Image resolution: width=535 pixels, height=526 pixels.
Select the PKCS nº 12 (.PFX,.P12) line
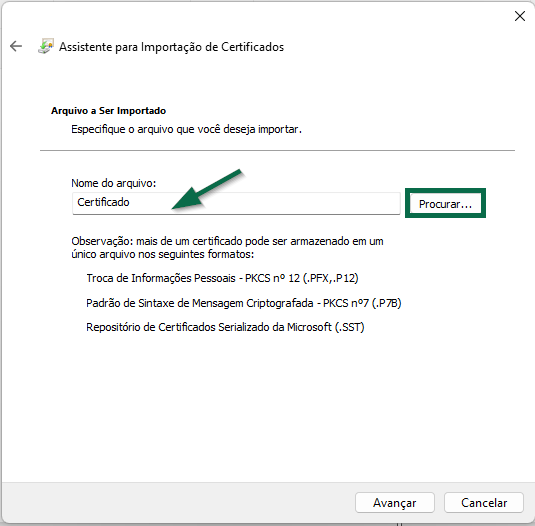222,278
